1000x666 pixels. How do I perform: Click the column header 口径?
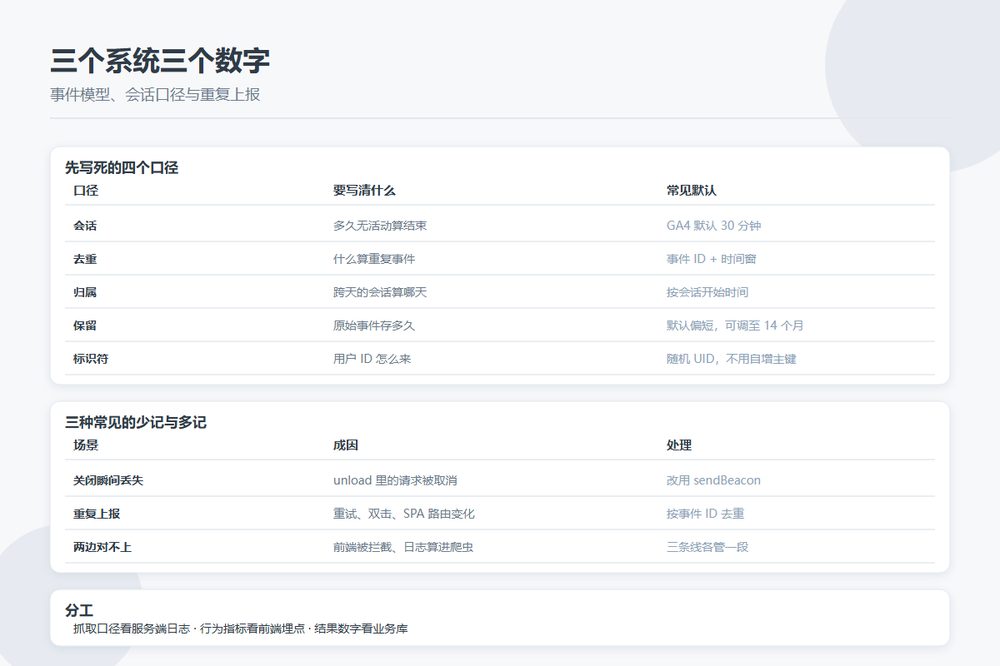[x=85, y=190]
